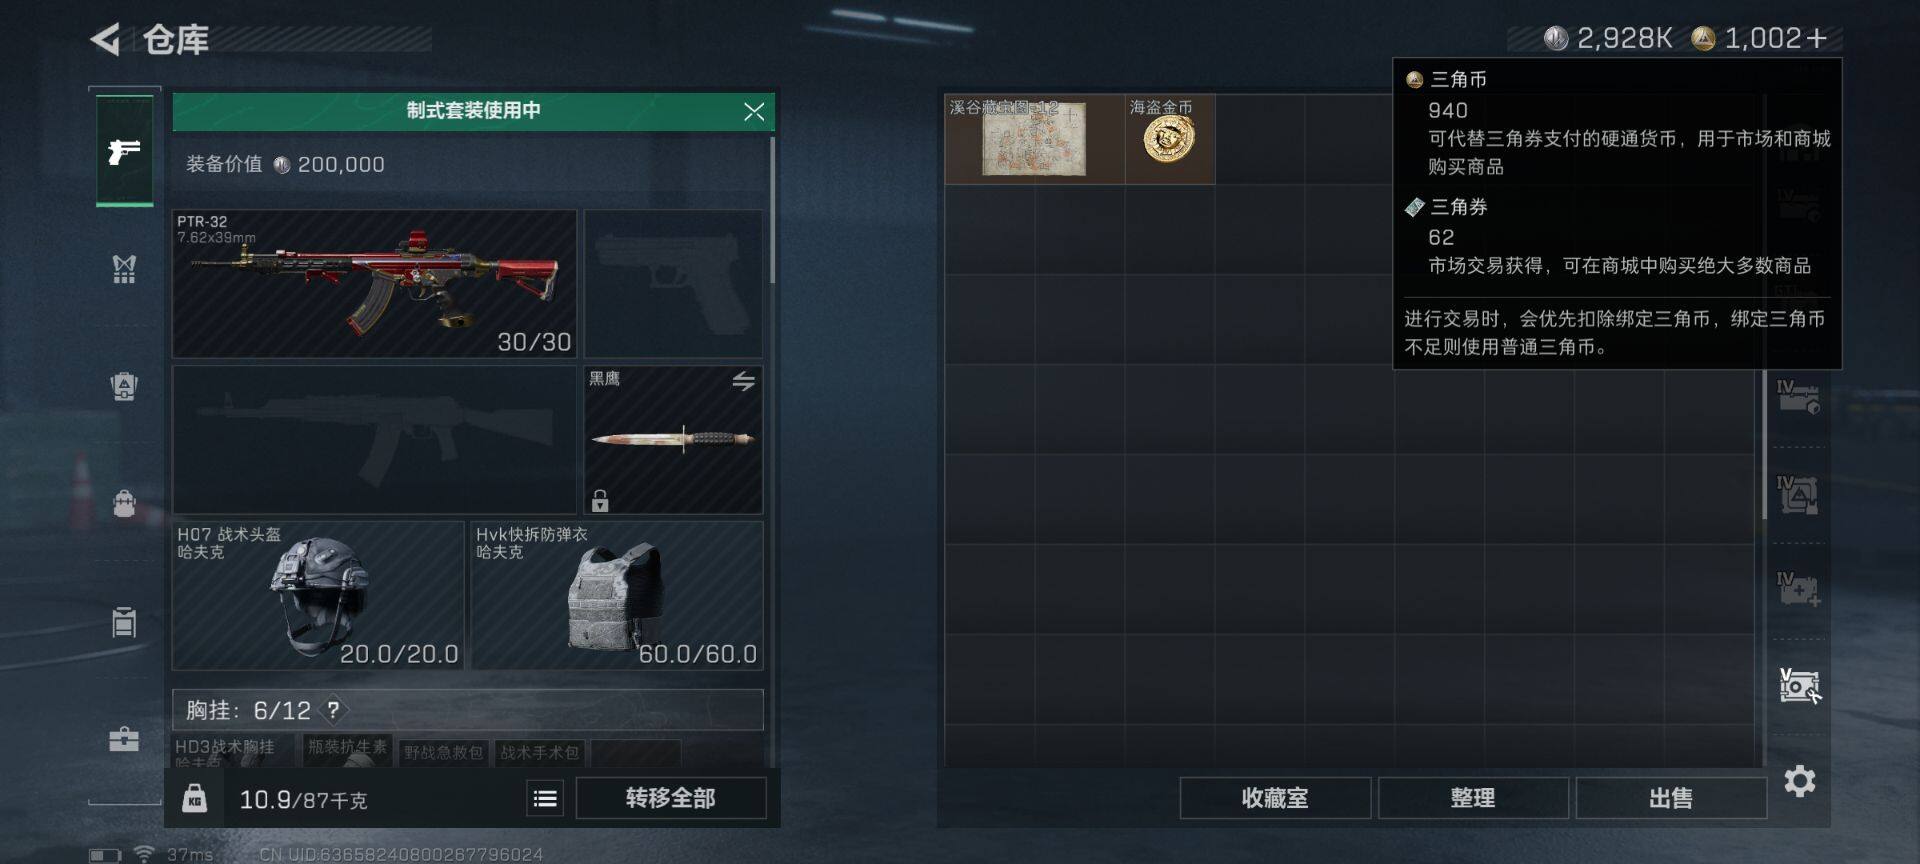Click the equipment panel vertical scrollbar
The height and width of the screenshot is (864, 1920).
[x=772, y=210]
